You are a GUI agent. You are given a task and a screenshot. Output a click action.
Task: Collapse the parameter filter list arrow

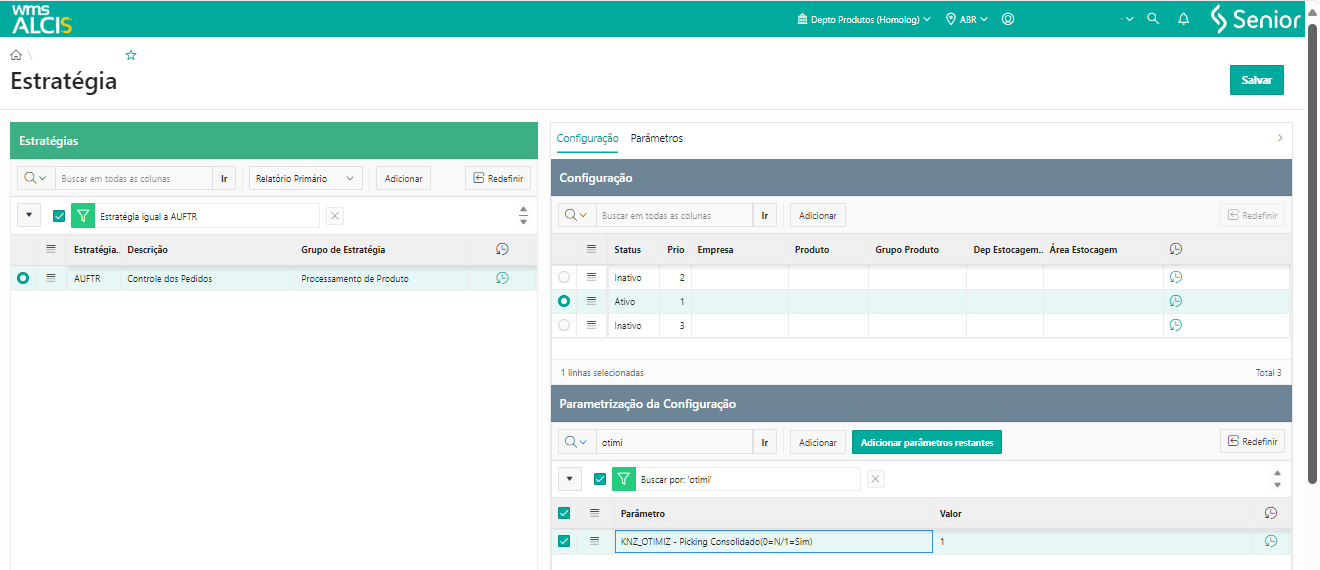click(x=569, y=479)
